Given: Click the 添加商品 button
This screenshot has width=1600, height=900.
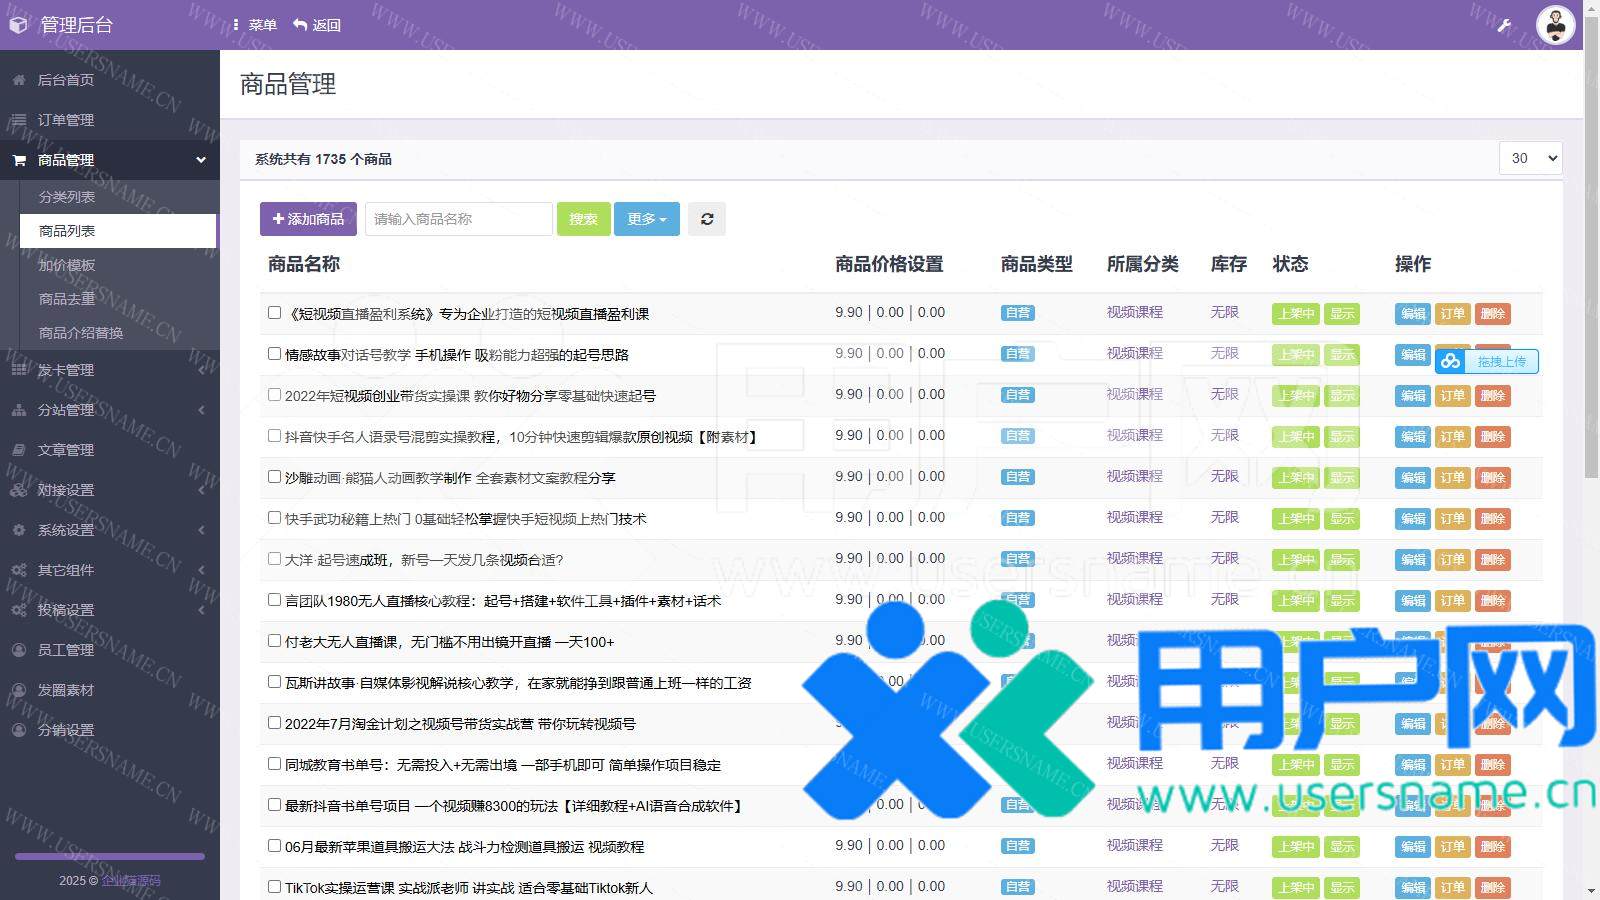Looking at the screenshot, I should tap(308, 219).
